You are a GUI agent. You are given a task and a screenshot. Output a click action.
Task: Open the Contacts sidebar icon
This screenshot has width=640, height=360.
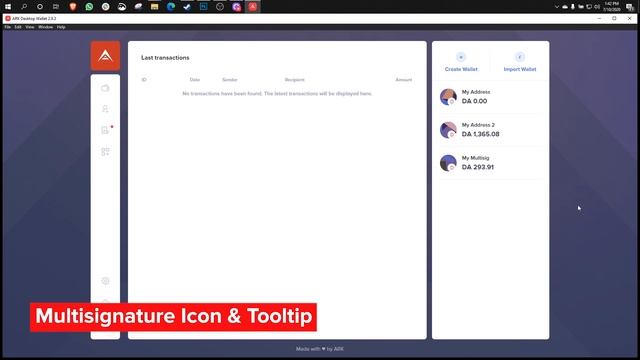tap(105, 109)
